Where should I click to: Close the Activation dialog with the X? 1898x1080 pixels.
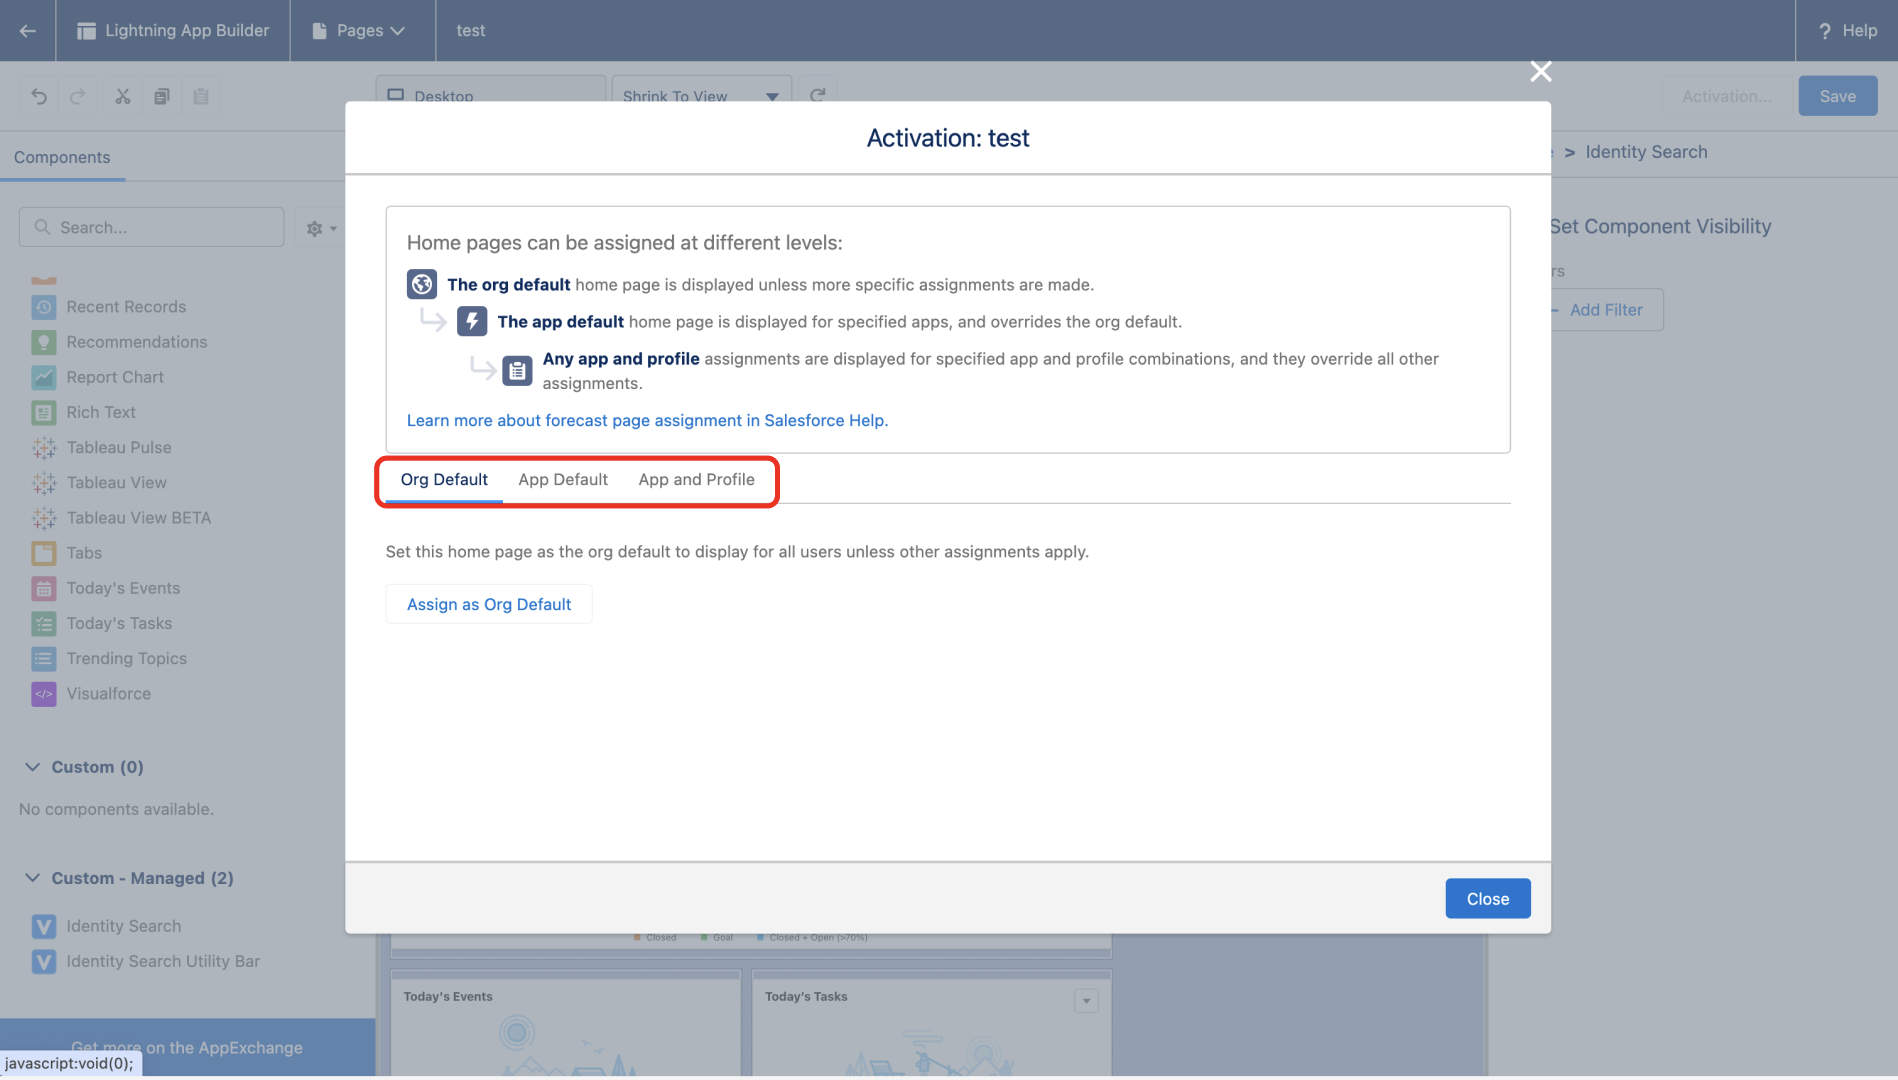(x=1541, y=72)
